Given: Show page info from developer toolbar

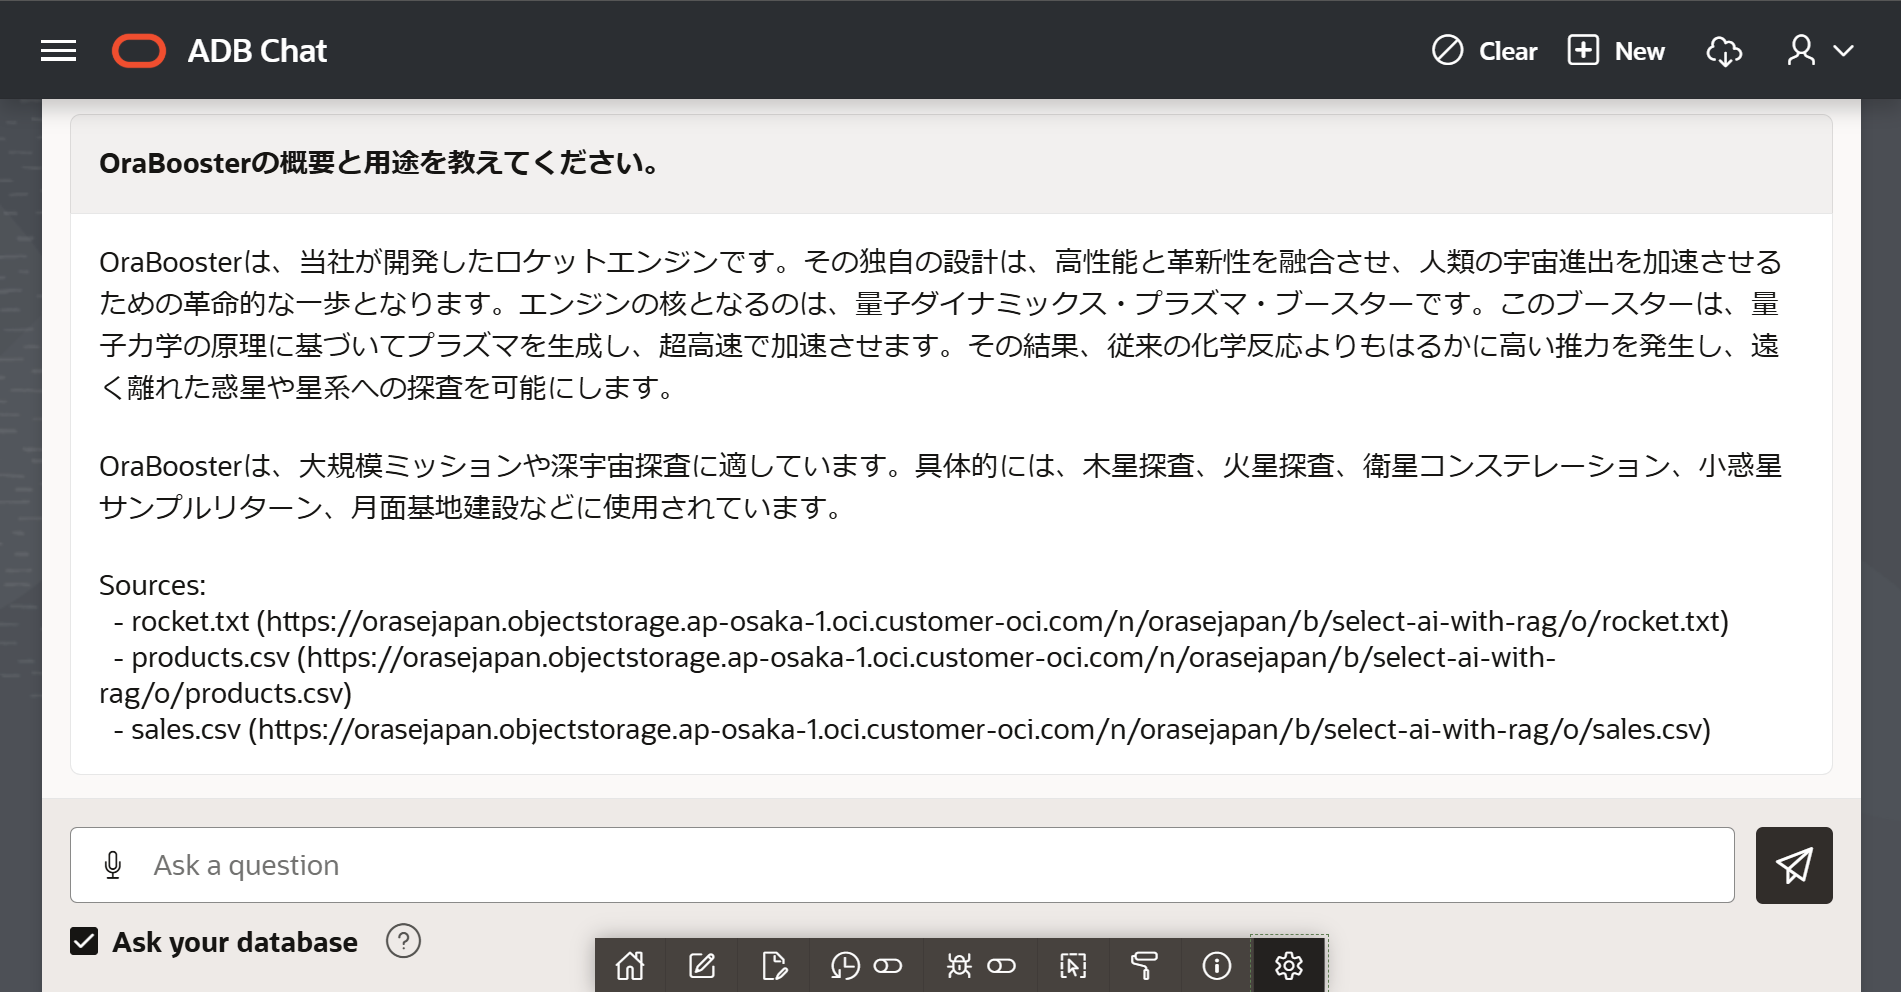Looking at the screenshot, I should 1216,966.
